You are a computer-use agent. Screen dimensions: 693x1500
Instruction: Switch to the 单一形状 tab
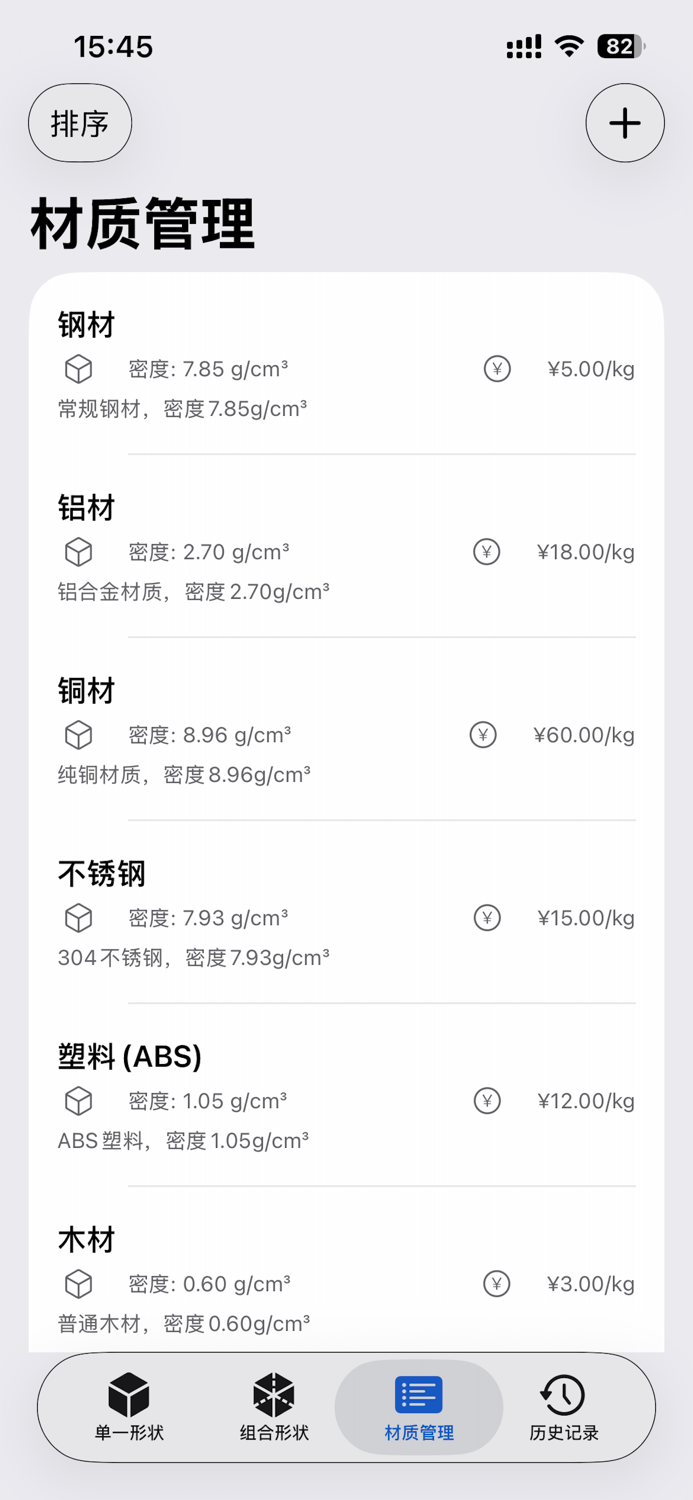(x=128, y=1407)
